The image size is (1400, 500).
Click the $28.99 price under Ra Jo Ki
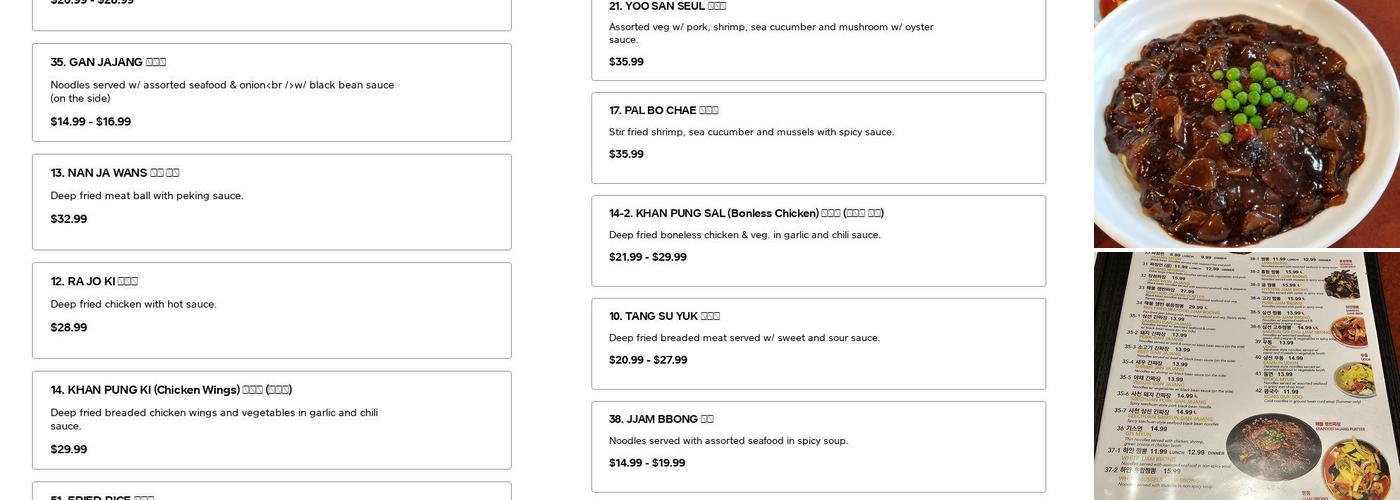tap(69, 328)
